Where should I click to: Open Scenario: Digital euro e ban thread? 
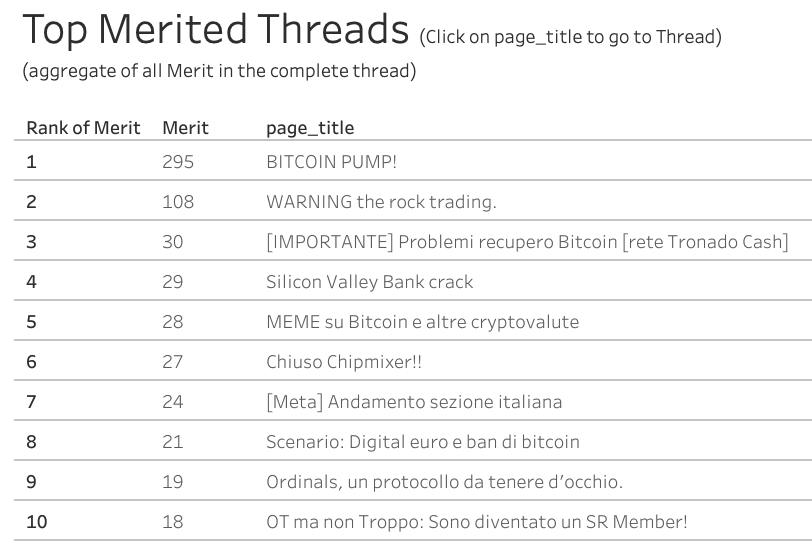coord(423,442)
